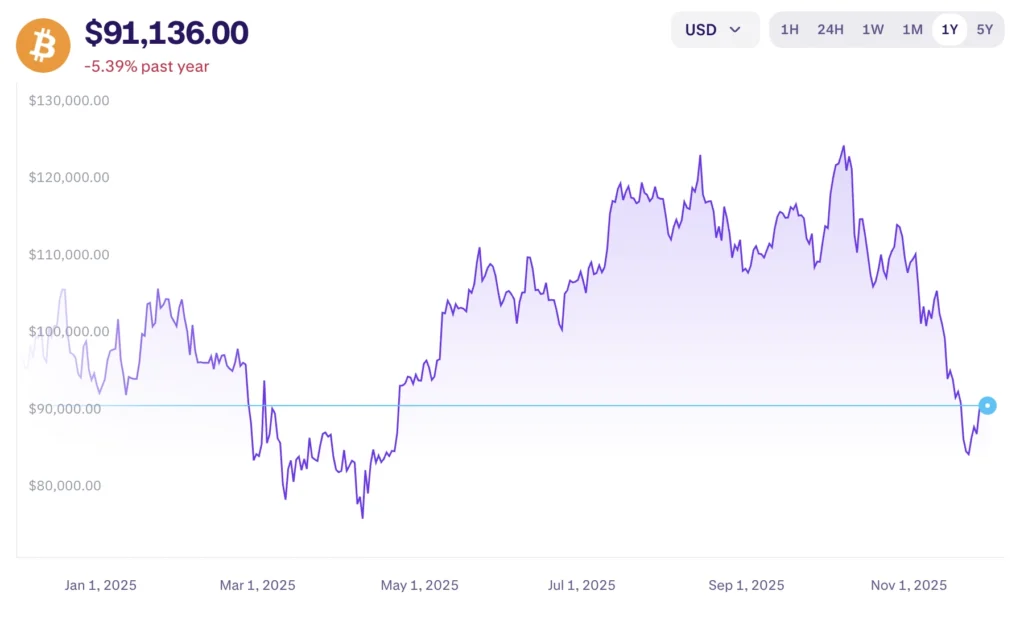Click the orange Bitcoin logo icon
Viewport: 1024px width, 620px height.
tap(44, 46)
